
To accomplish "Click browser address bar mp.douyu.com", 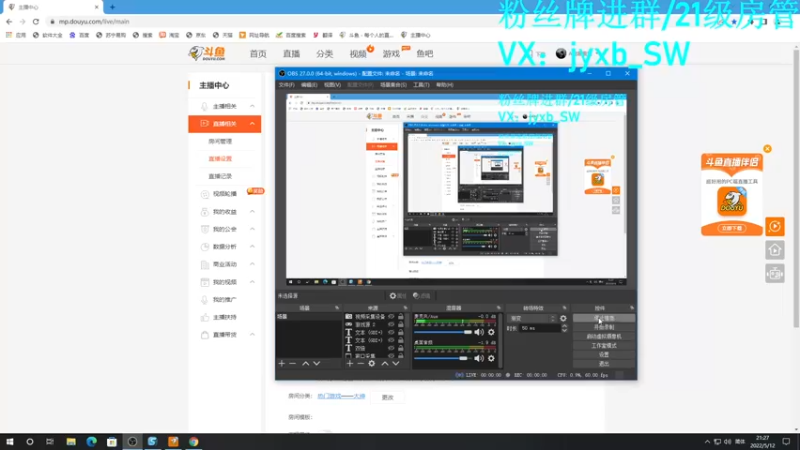I will click(x=94, y=21).
